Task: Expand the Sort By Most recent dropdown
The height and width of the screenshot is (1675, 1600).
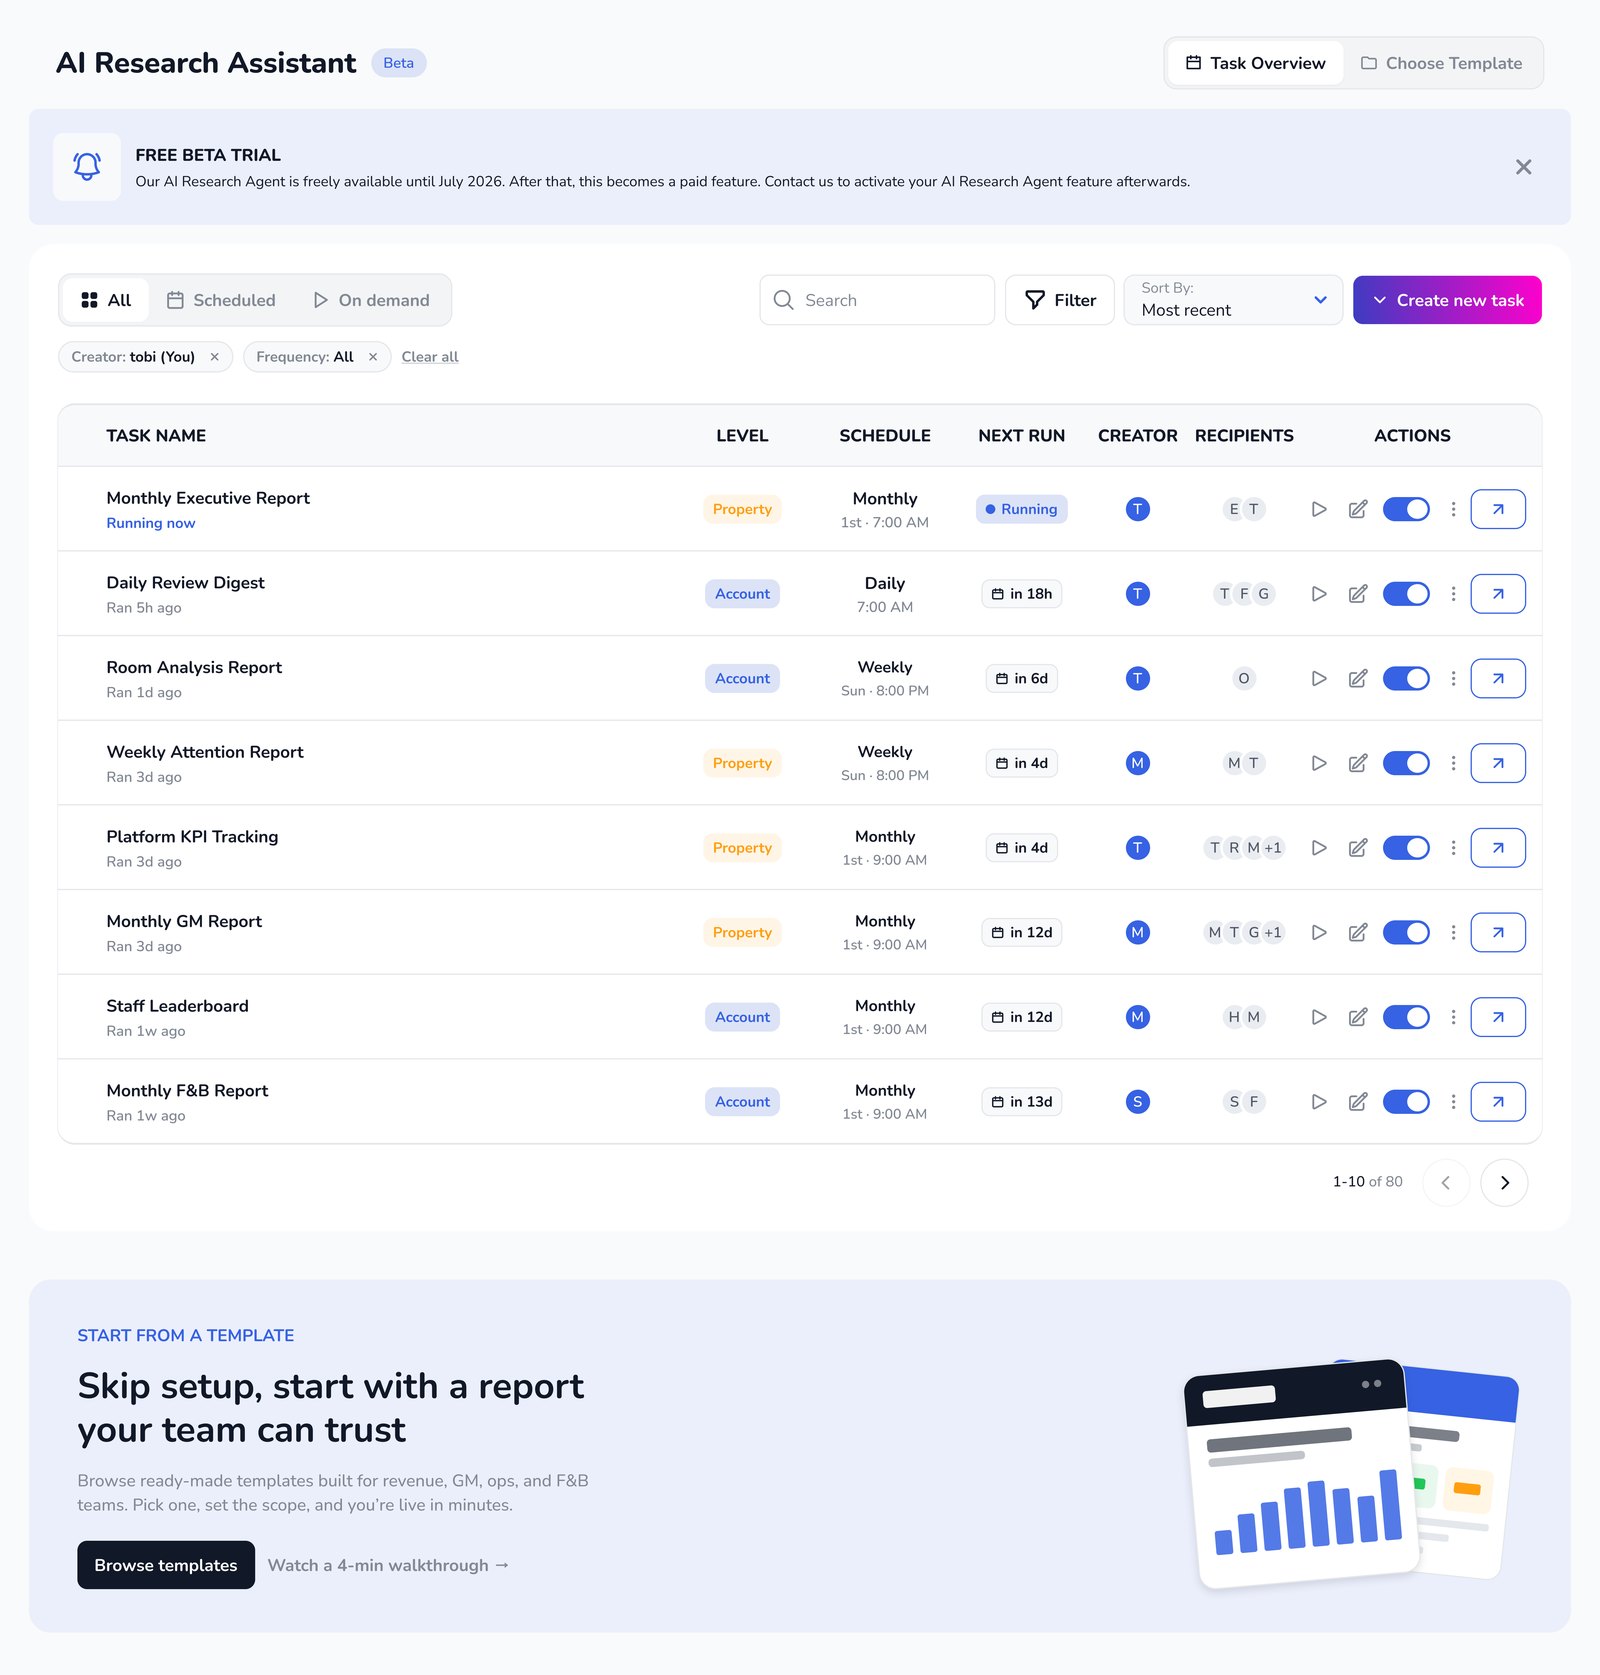Action: pyautogui.click(x=1233, y=300)
